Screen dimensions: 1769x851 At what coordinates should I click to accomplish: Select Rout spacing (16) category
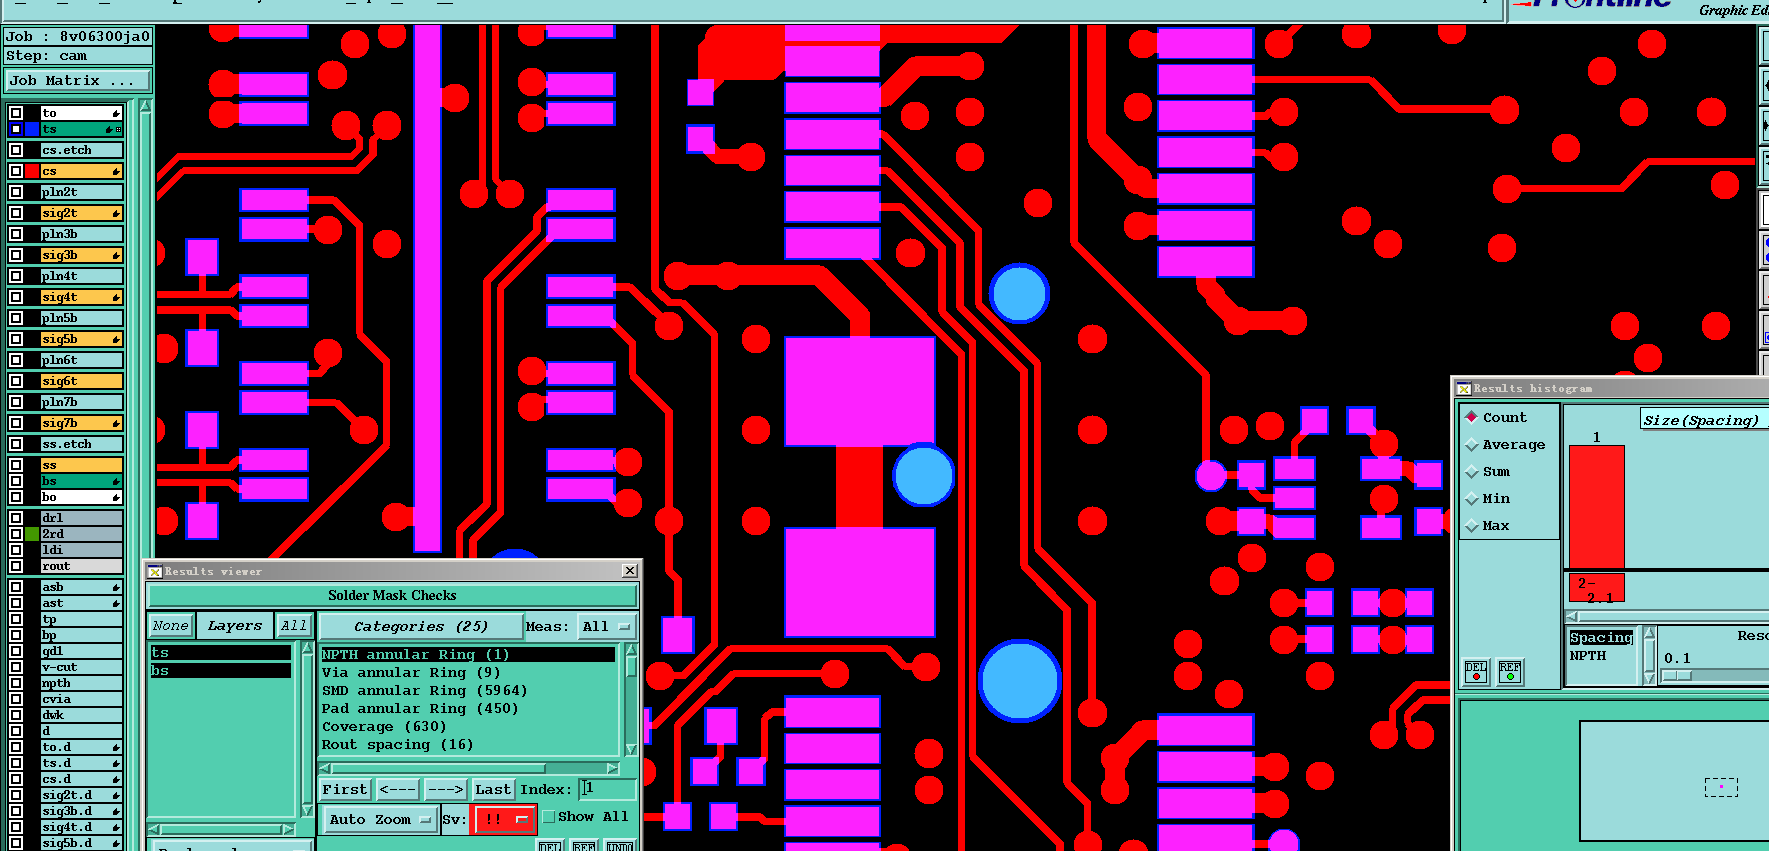pos(468,745)
